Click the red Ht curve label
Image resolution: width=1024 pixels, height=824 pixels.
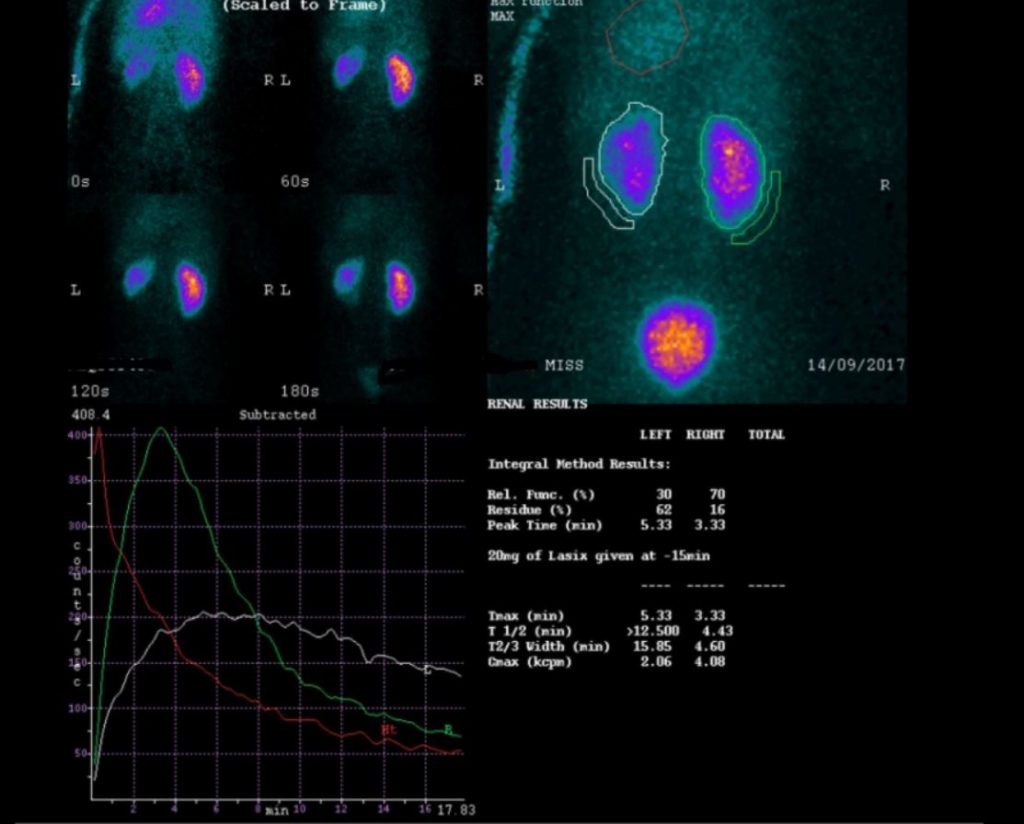tap(388, 731)
